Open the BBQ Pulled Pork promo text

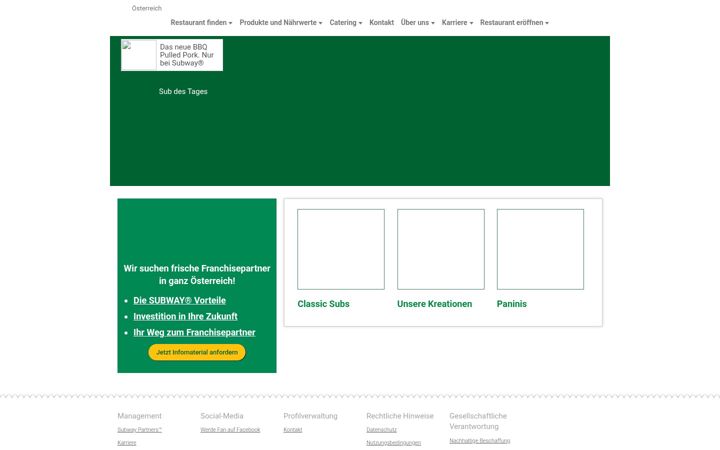[187, 55]
